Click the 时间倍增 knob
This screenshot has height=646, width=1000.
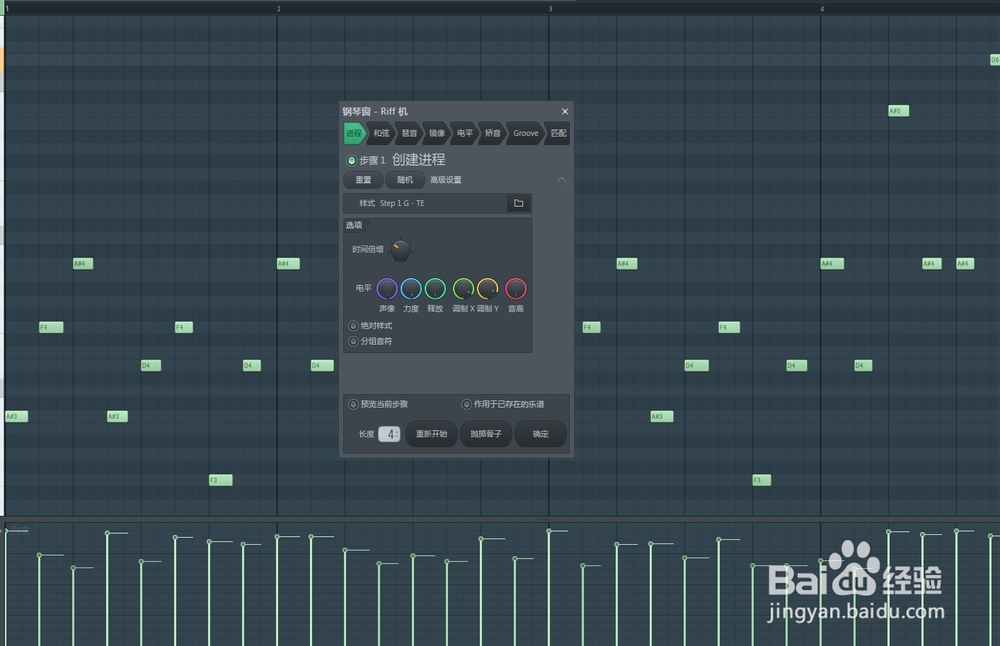coord(401,249)
